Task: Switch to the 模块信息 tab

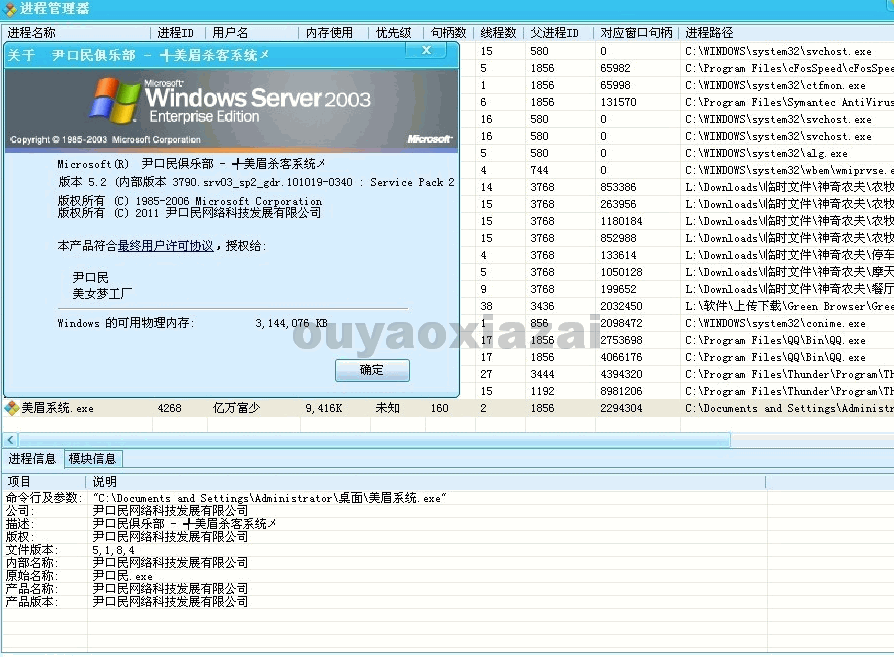Action: tap(92, 459)
